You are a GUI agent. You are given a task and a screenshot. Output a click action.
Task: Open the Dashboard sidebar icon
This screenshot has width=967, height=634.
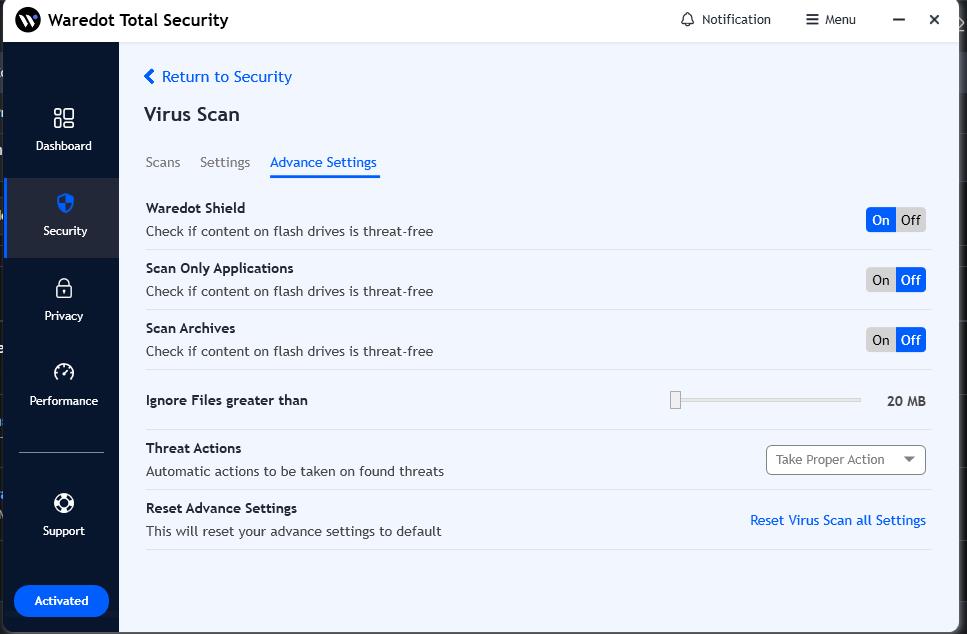click(x=64, y=119)
